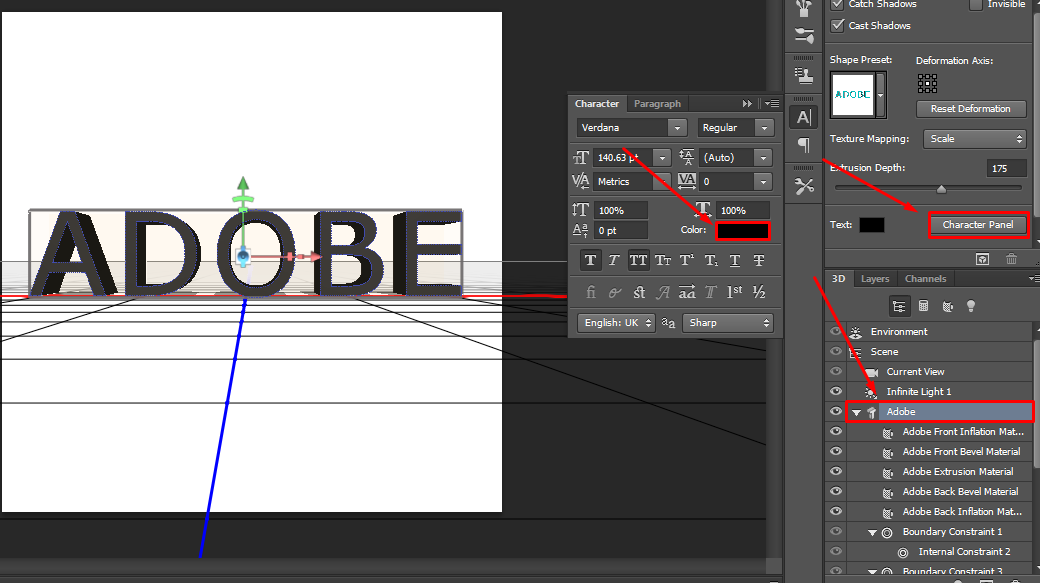Toggle Small Caps text style
1040x583 pixels.
click(x=663, y=261)
